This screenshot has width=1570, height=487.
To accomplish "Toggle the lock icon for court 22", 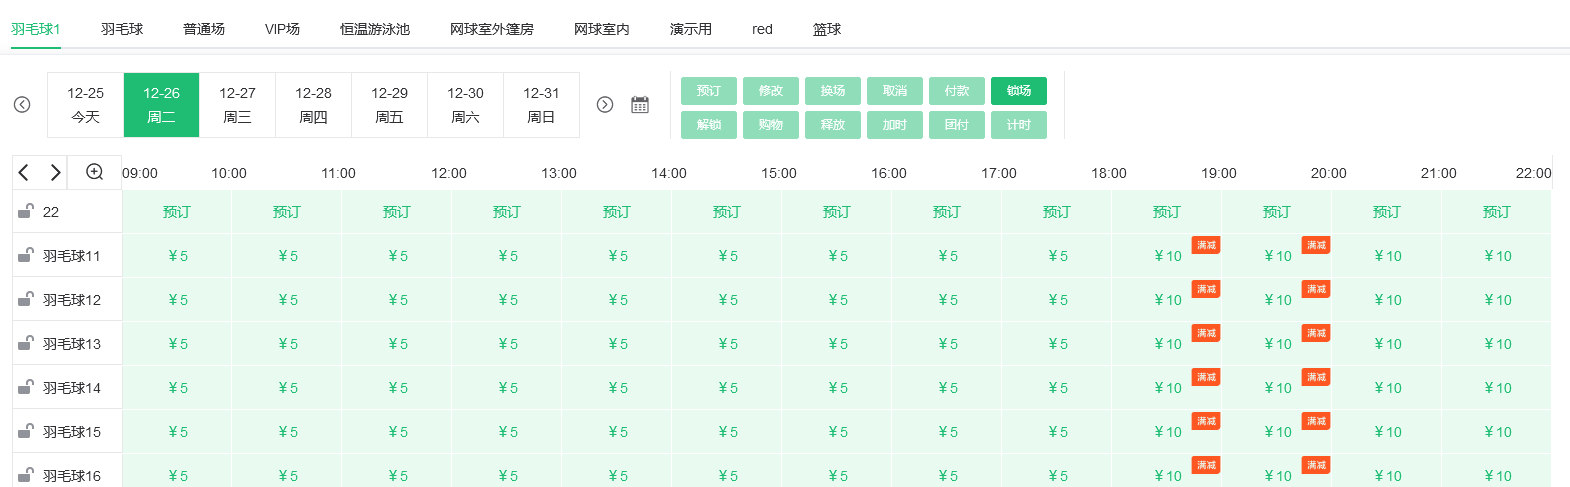I will [26, 211].
